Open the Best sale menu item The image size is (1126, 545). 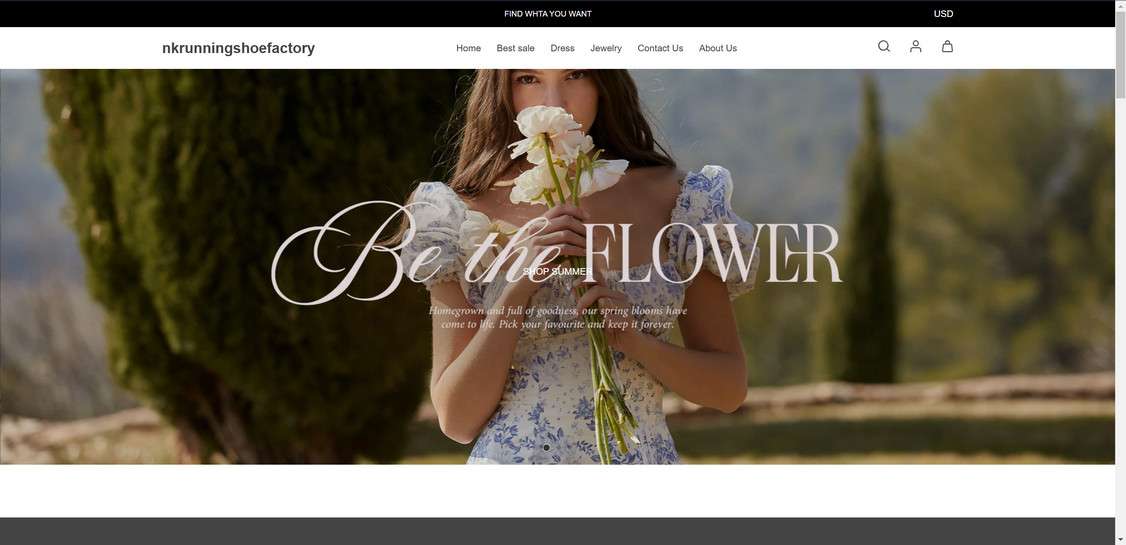[516, 48]
